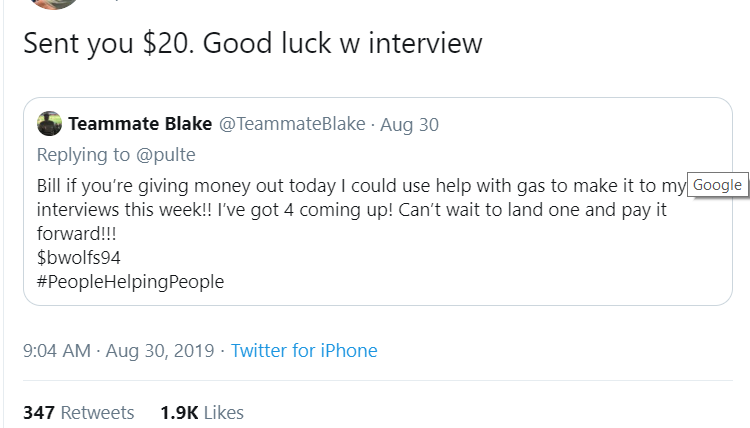Click the Twitter for iPhone link

[x=304, y=351]
